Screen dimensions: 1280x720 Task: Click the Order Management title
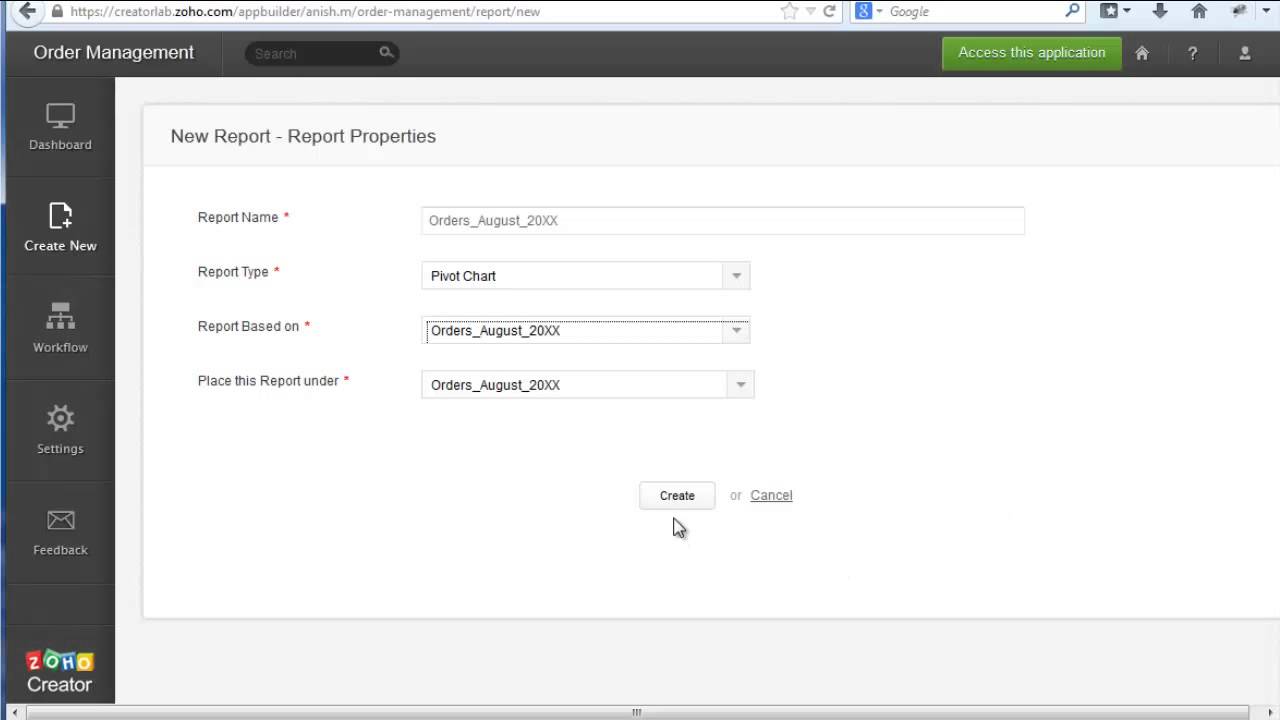114,53
